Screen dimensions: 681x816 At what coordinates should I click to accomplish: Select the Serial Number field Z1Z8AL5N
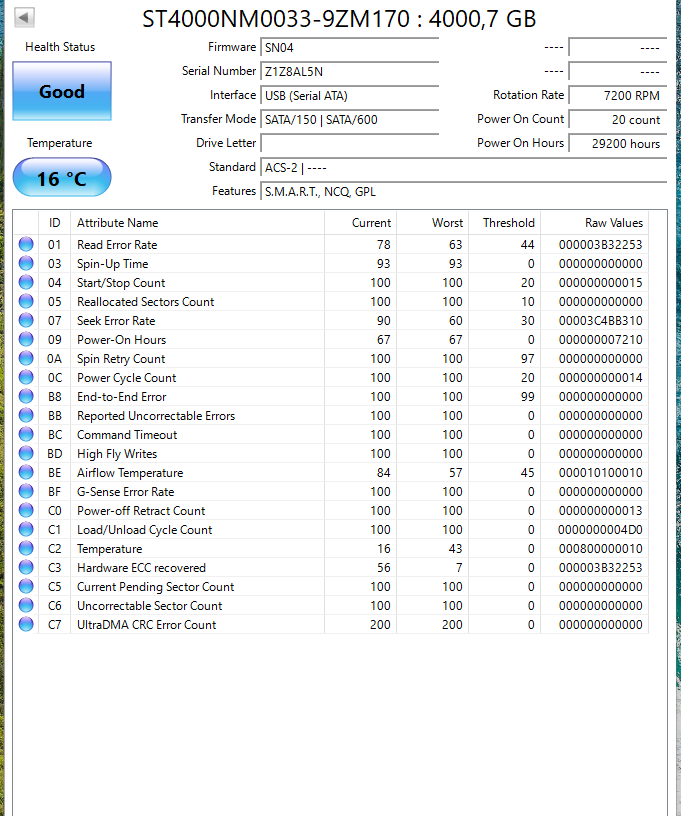[350, 71]
